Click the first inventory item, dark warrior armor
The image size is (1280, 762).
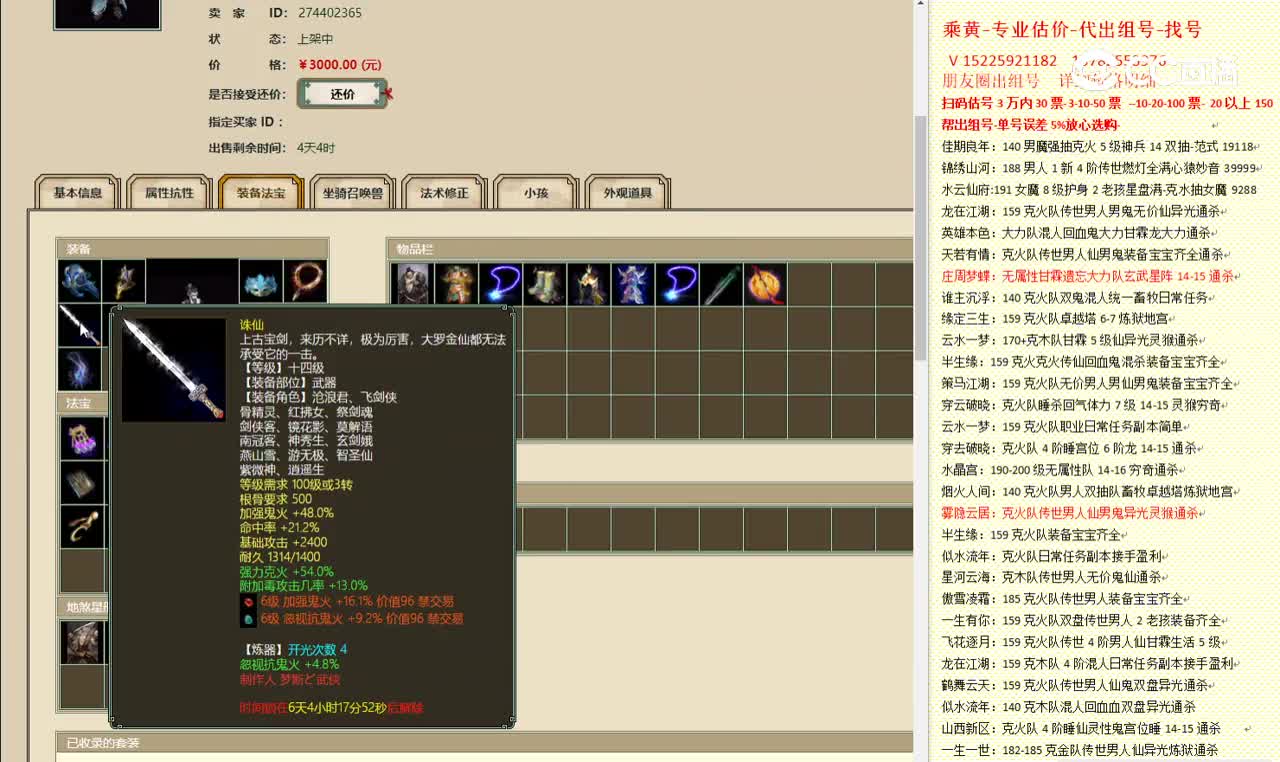[412, 284]
